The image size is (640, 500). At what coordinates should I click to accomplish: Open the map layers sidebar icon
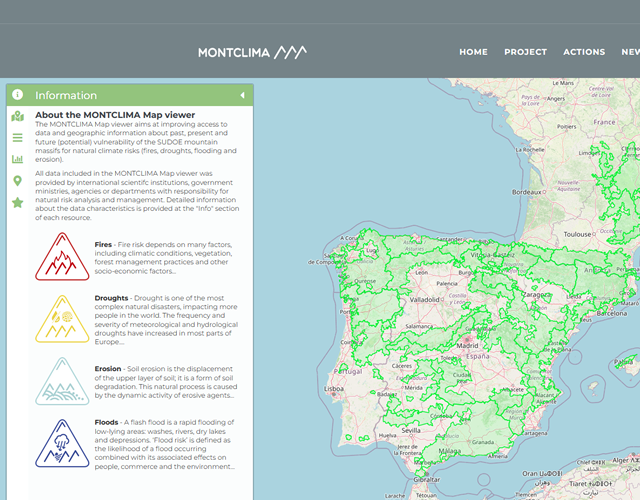click(x=18, y=116)
